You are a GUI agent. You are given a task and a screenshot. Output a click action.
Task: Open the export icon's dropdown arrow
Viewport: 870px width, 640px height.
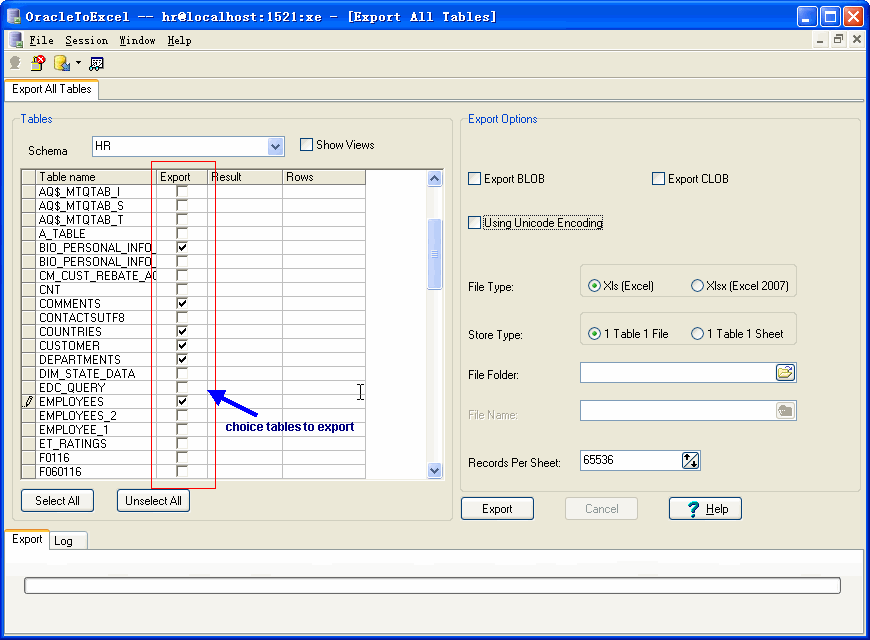pyautogui.click(x=78, y=63)
